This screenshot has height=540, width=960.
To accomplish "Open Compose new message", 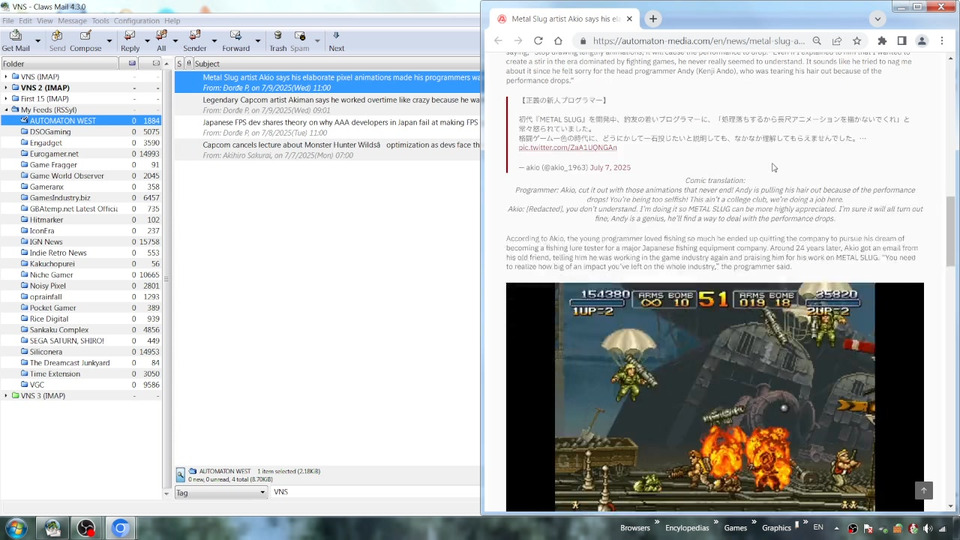I will click(86, 41).
